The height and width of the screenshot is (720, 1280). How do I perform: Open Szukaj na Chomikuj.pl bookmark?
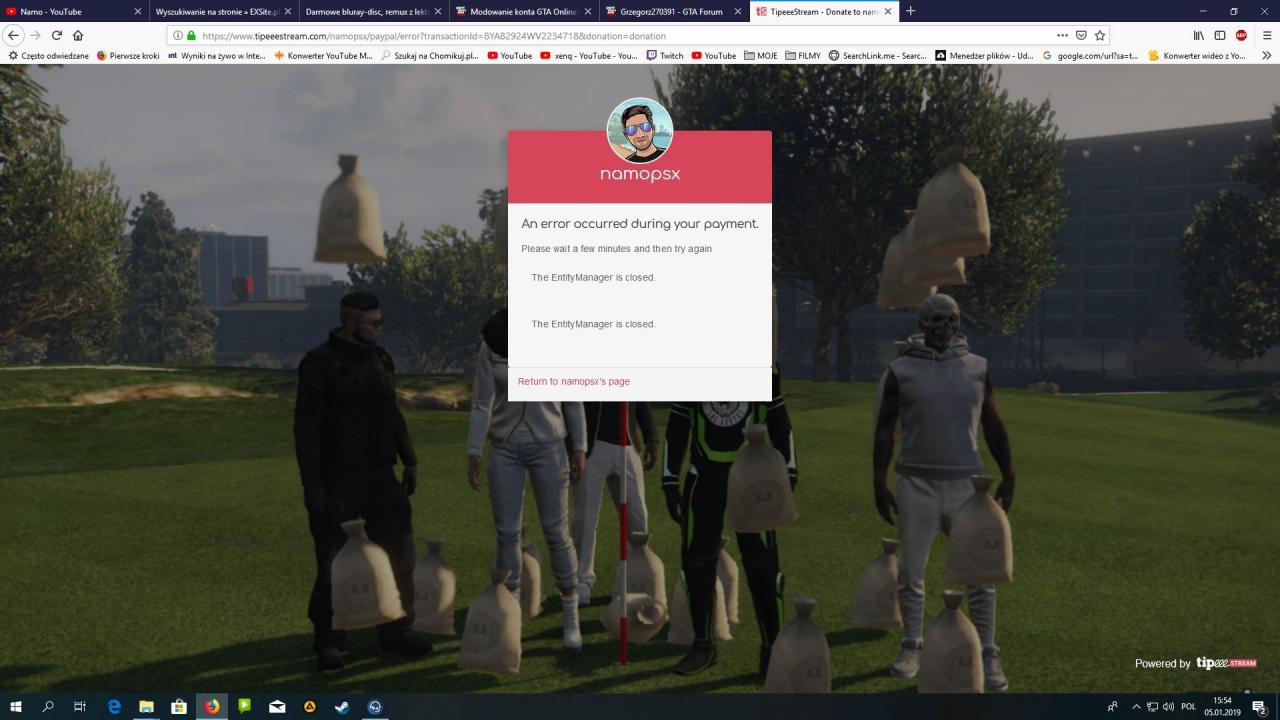[x=430, y=56]
